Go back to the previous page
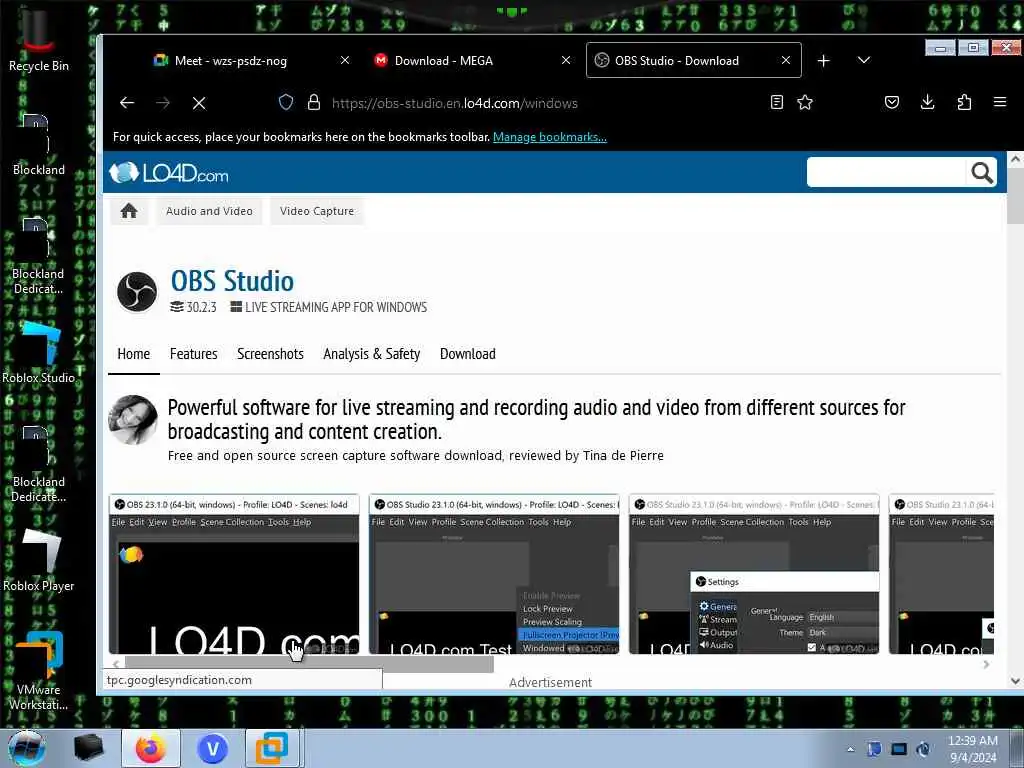The width and height of the screenshot is (1024, 768). [127, 103]
